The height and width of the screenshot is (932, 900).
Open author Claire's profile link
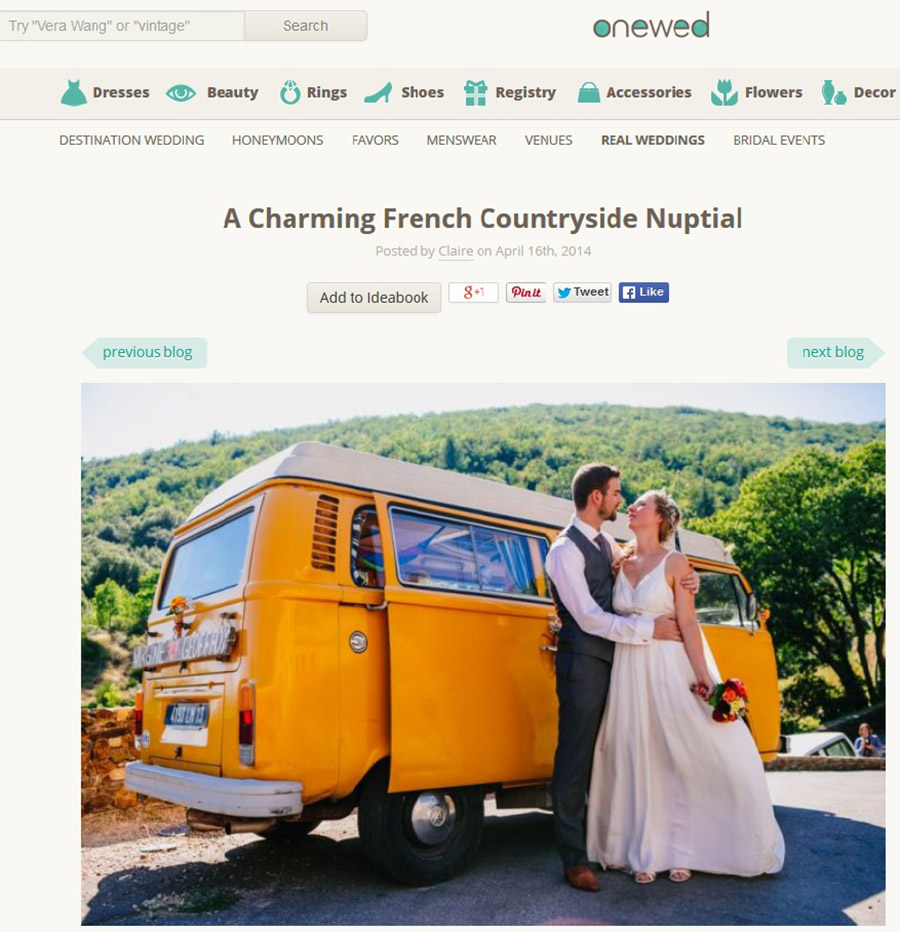(x=456, y=251)
